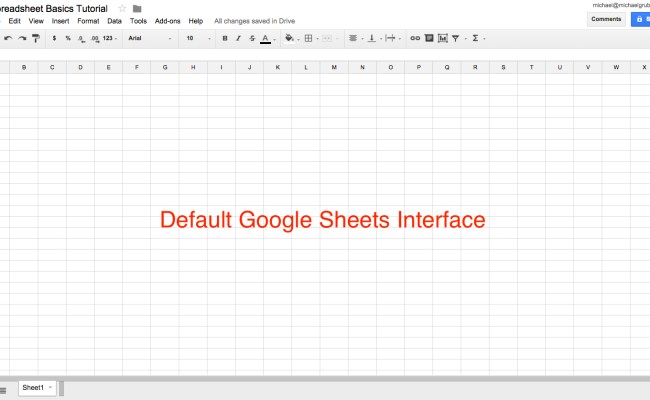Open the Edit menu
The image size is (650, 400).
click(x=15, y=21)
